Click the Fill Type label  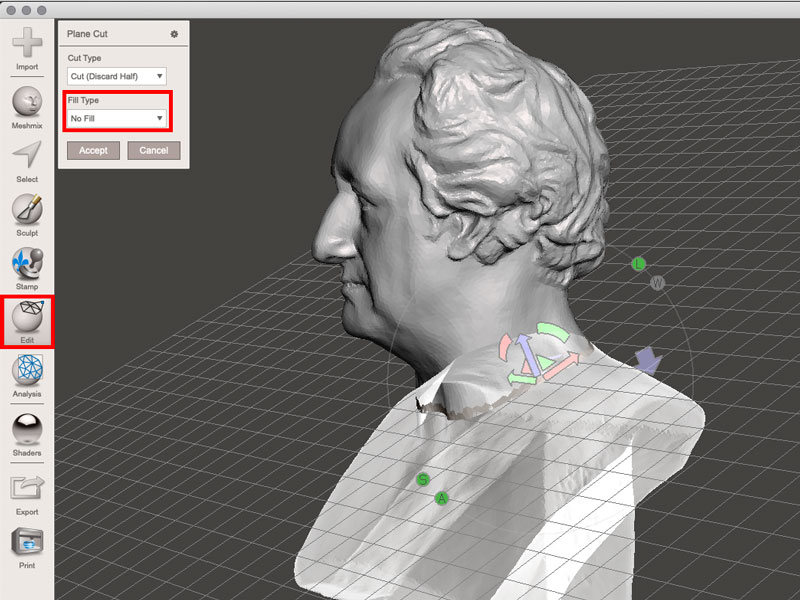point(83,100)
